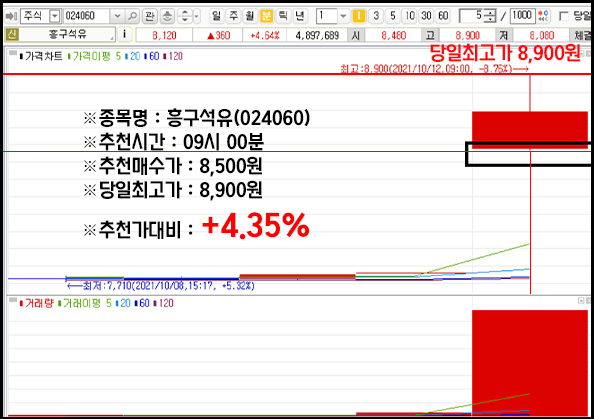This screenshot has height=419, width=594.
Task: Switch to the 틱 tick chart tab
Action: (x=283, y=16)
